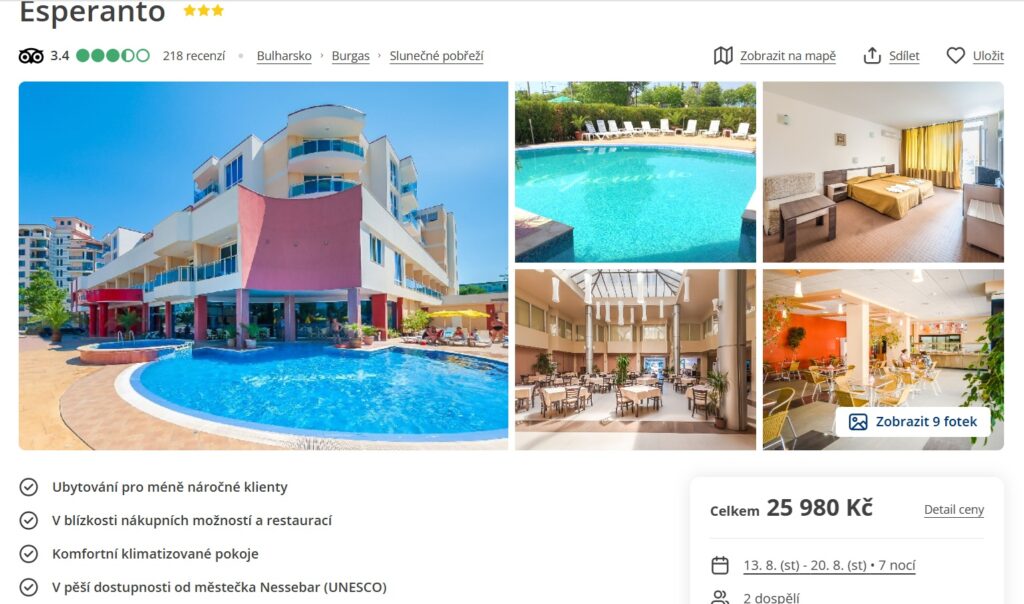Open the Bulharsko breadcrumb link
The width and height of the screenshot is (1024, 604).
(284, 56)
